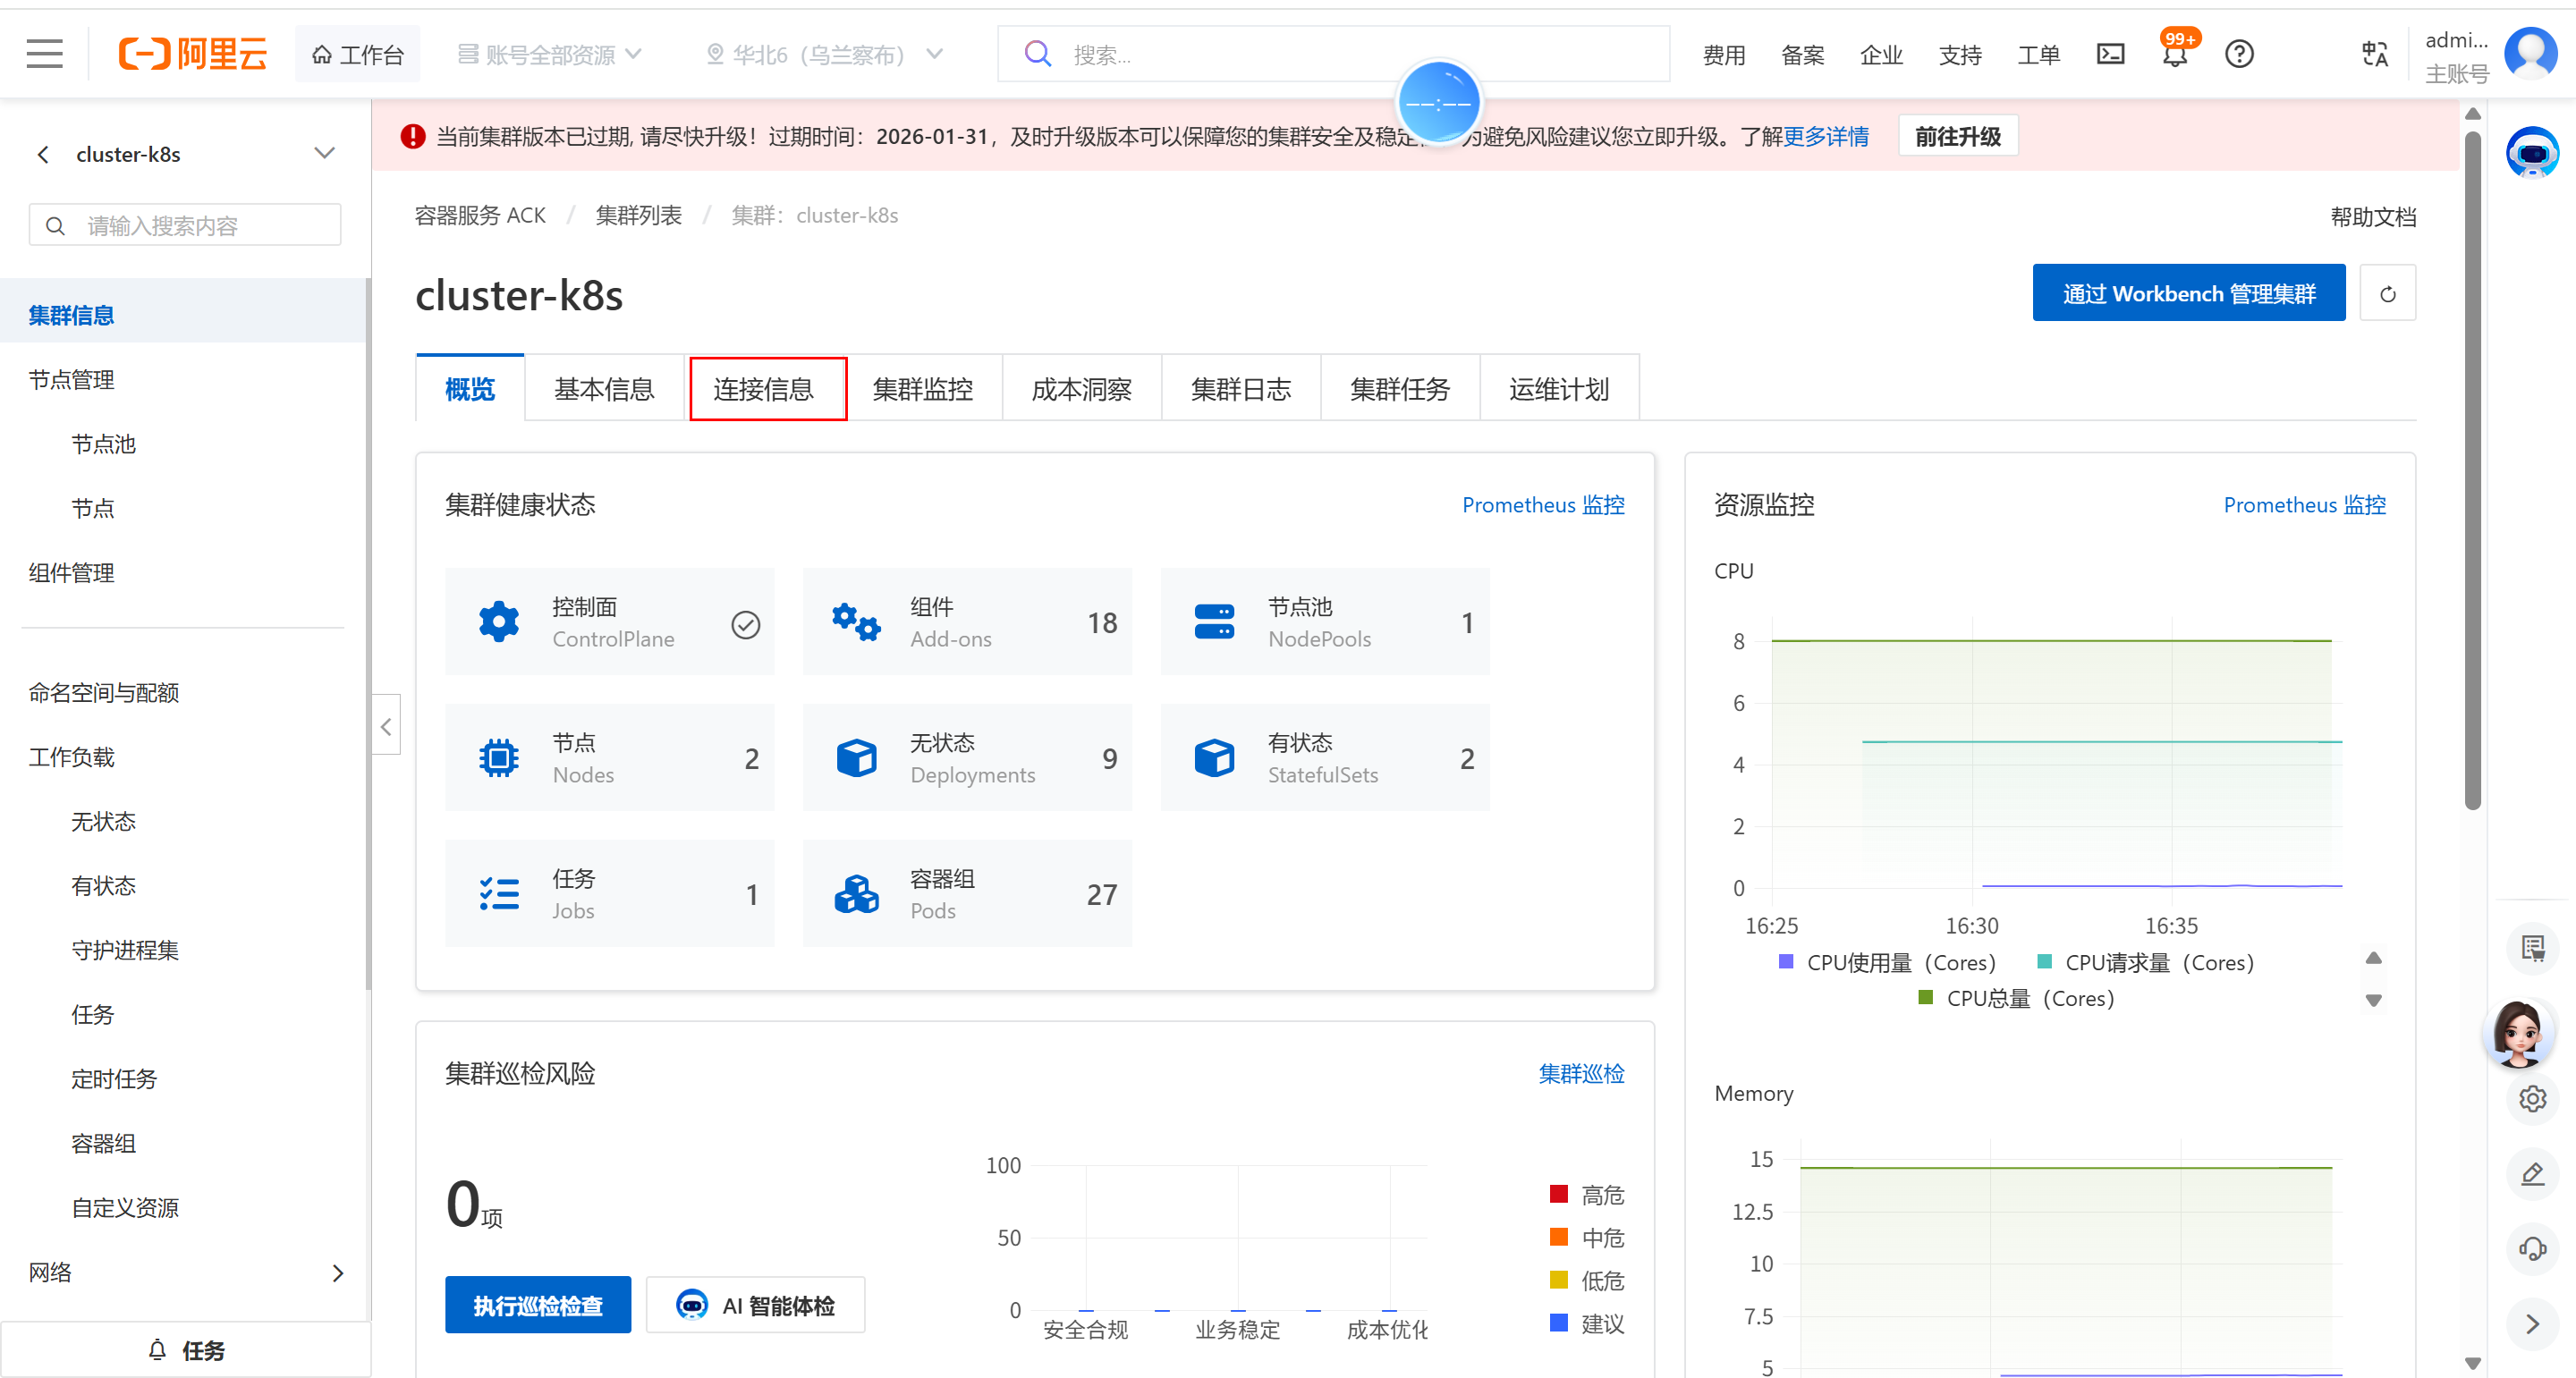Toggle the CPU请求量 (Cores) legend swatch

(x=2044, y=962)
